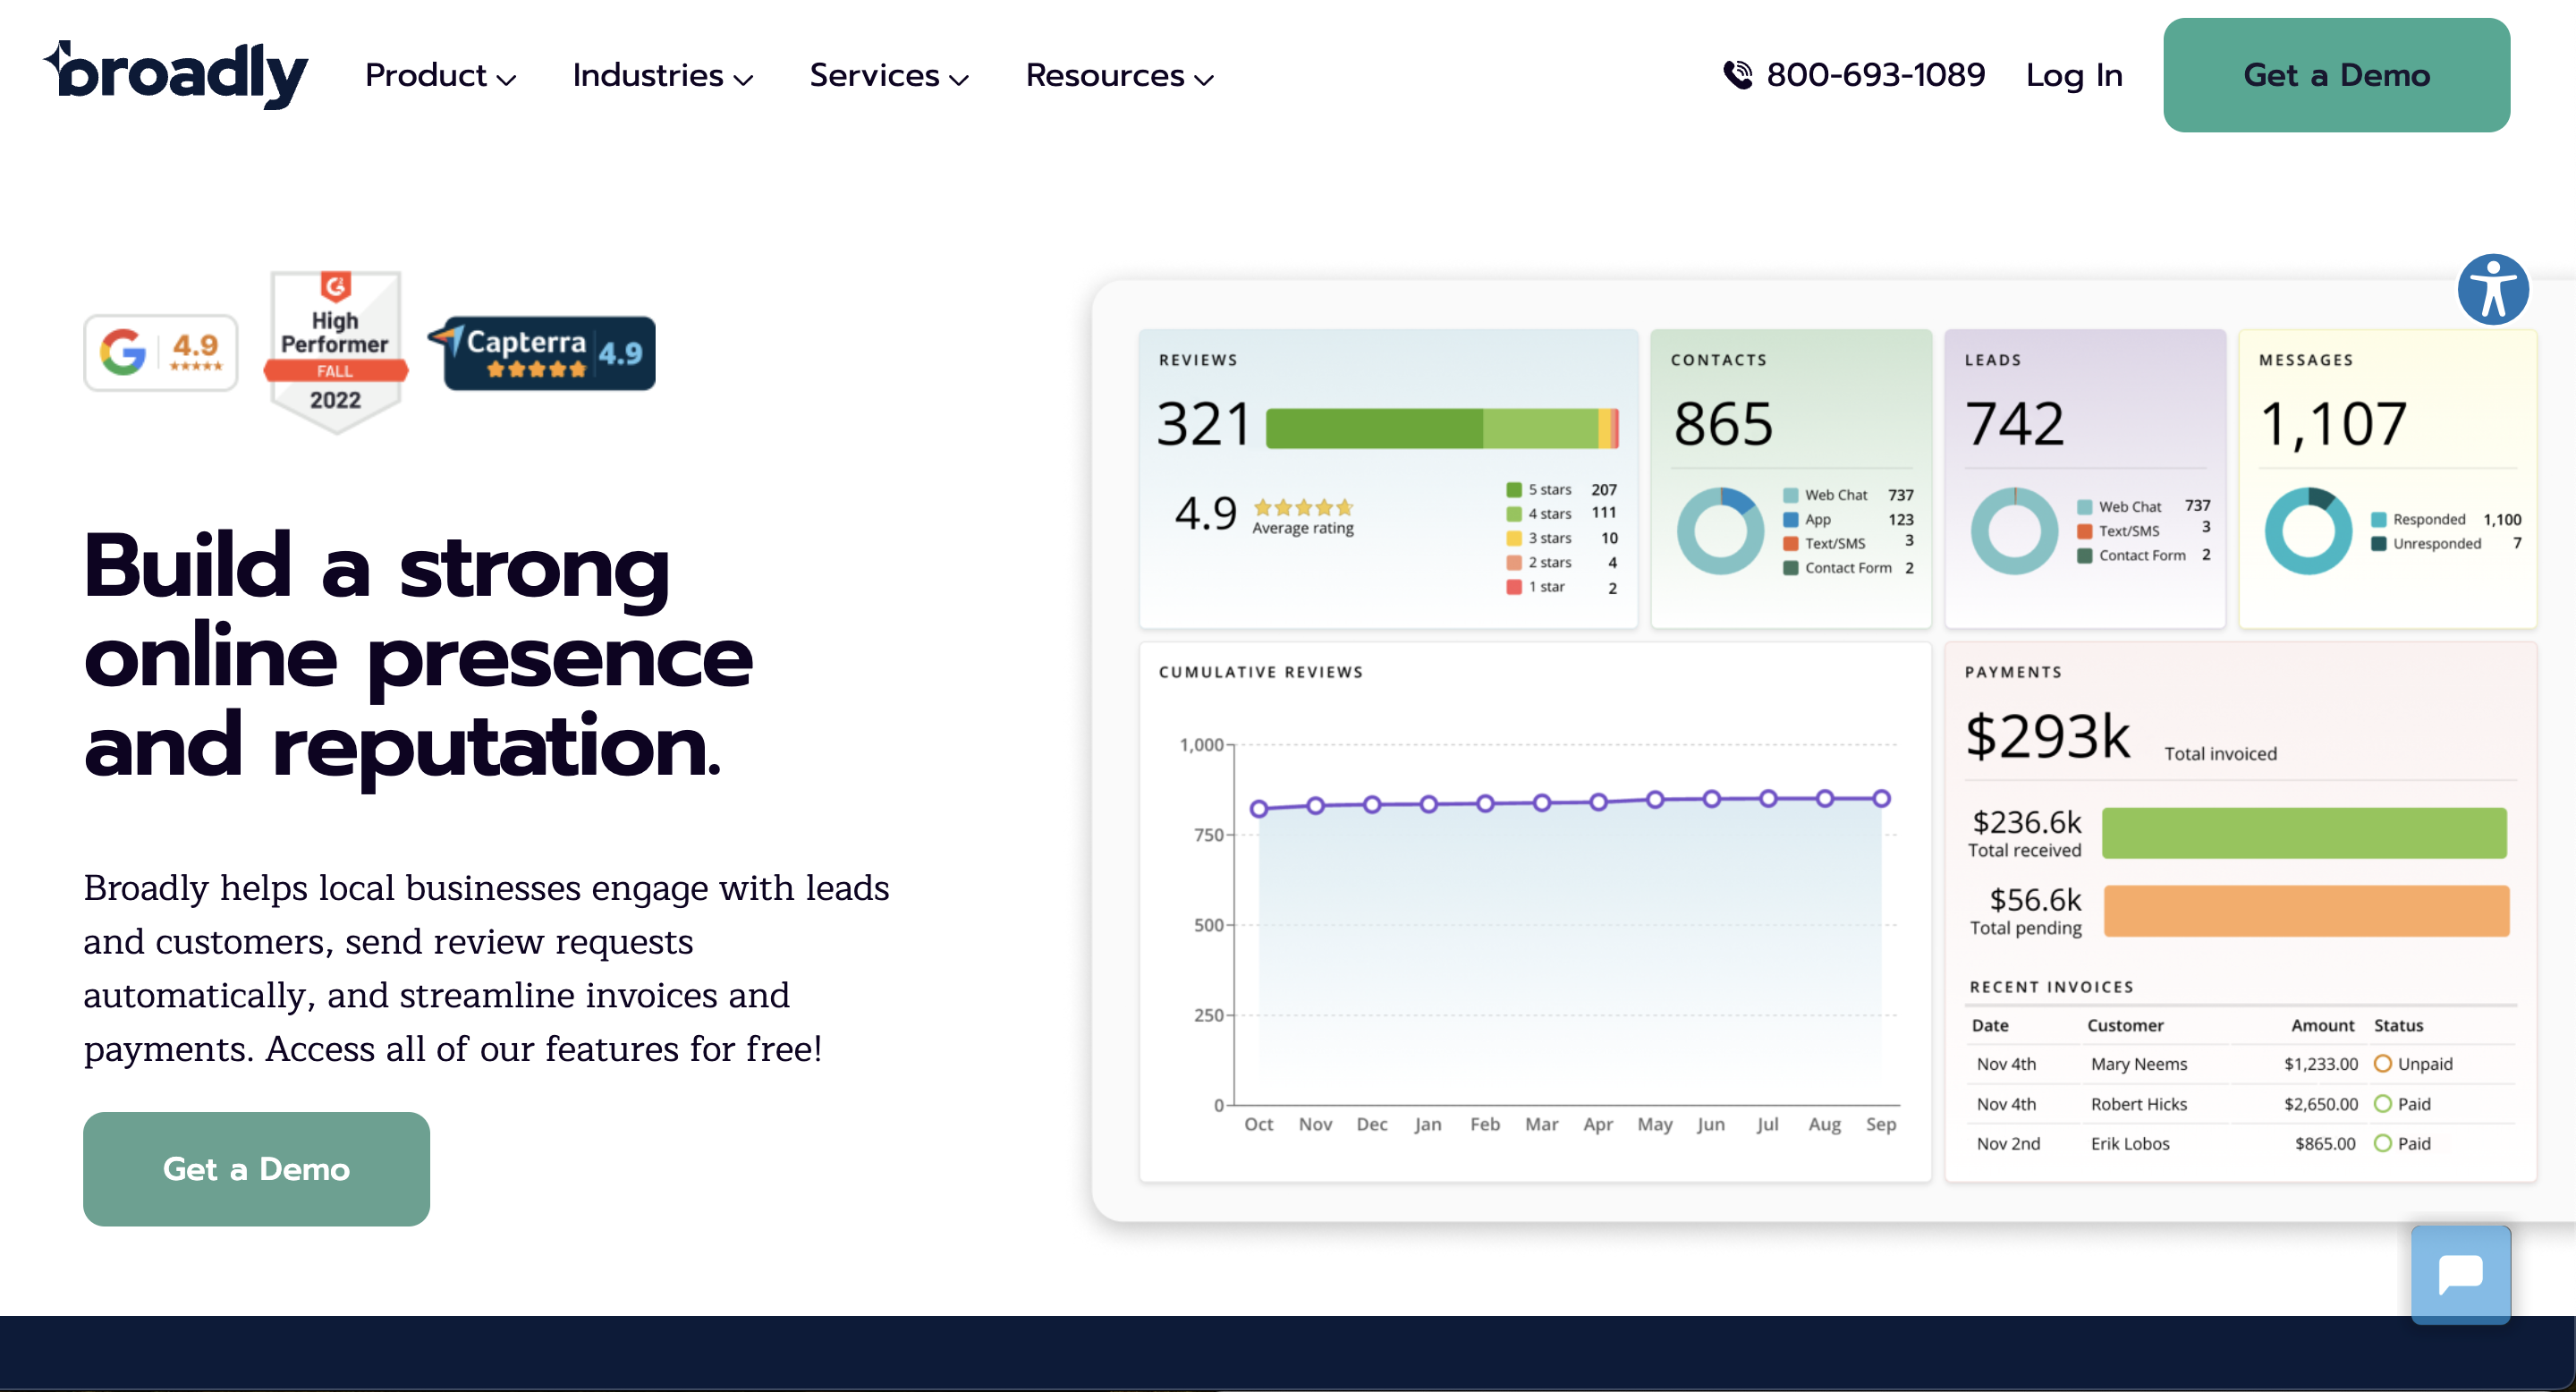This screenshot has height=1392, width=2576.
Task: Click the Sep data point on the chart
Action: [1881, 798]
